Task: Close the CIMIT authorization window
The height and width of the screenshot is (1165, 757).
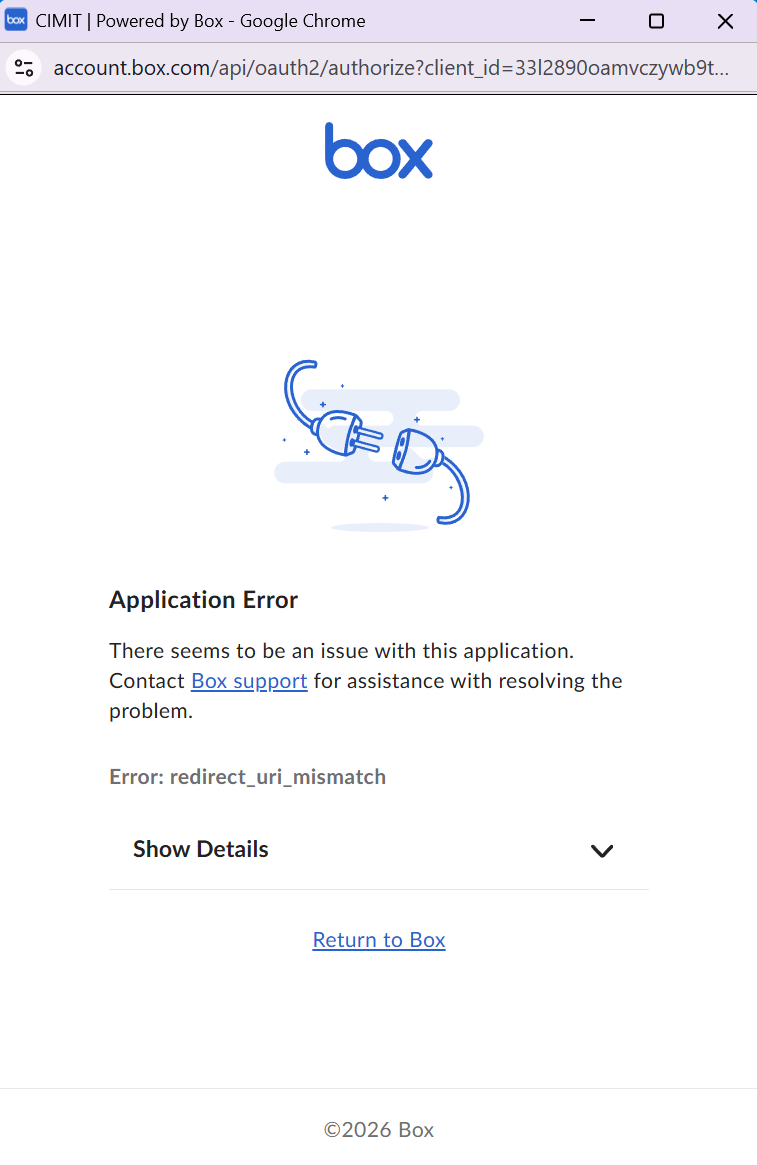Action: coord(726,21)
